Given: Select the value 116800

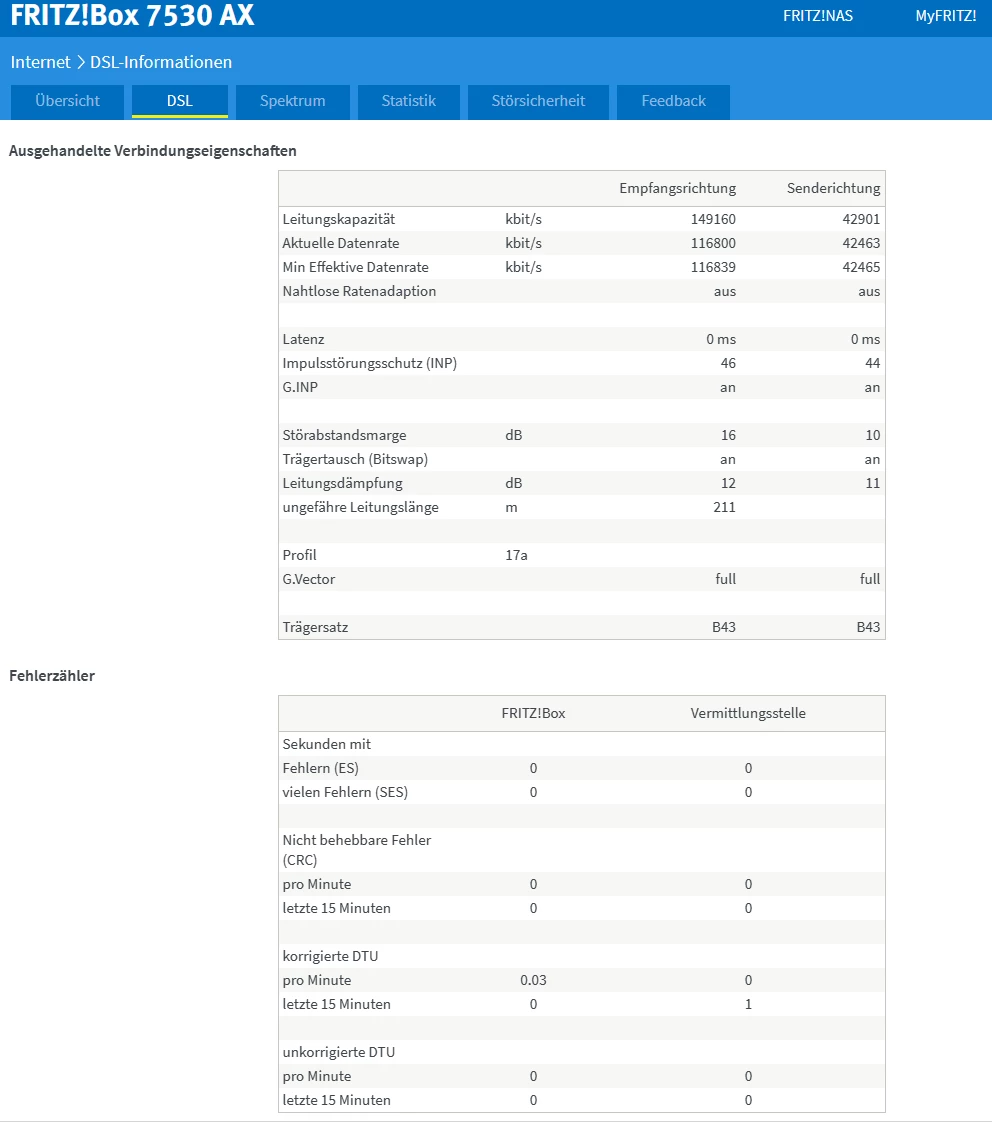Looking at the screenshot, I should pos(713,243).
